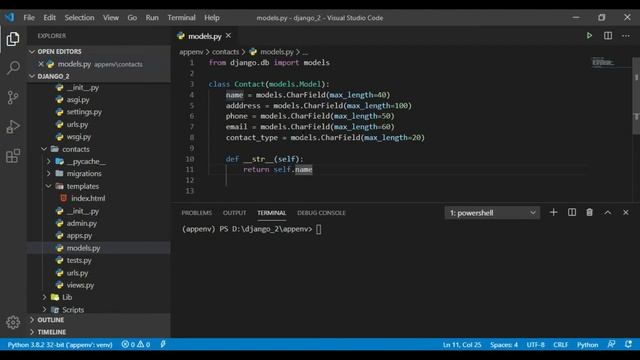
Task: Open the Help menu
Action: coord(212,18)
